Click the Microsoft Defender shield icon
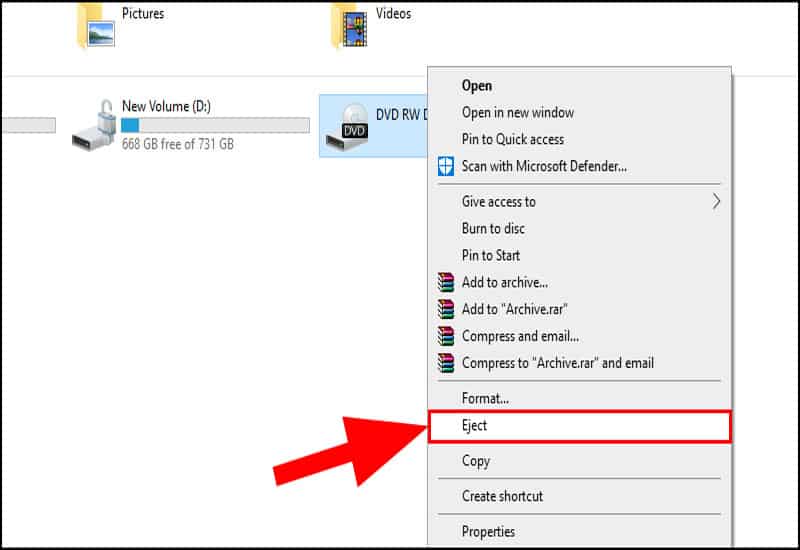Screen dimensions: 800x550 pyautogui.click(x=446, y=166)
